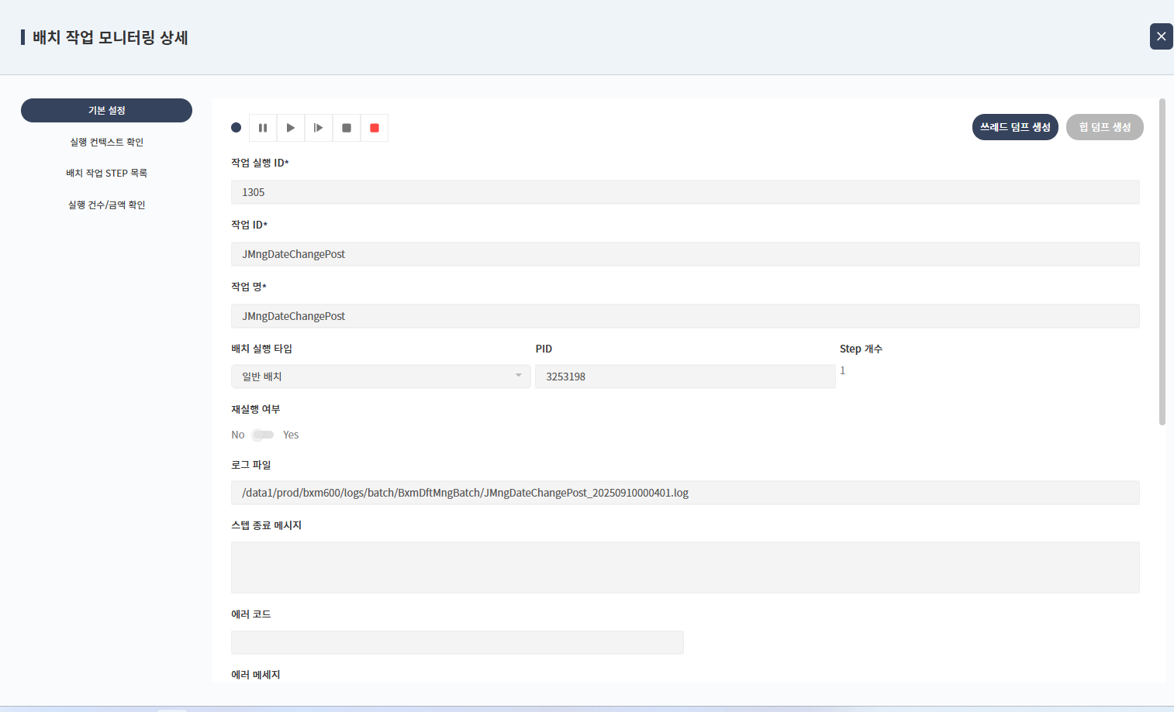The width and height of the screenshot is (1174, 712).
Task: Click the 쓰레드 덤프 생성 button
Action: [x=1014, y=127]
